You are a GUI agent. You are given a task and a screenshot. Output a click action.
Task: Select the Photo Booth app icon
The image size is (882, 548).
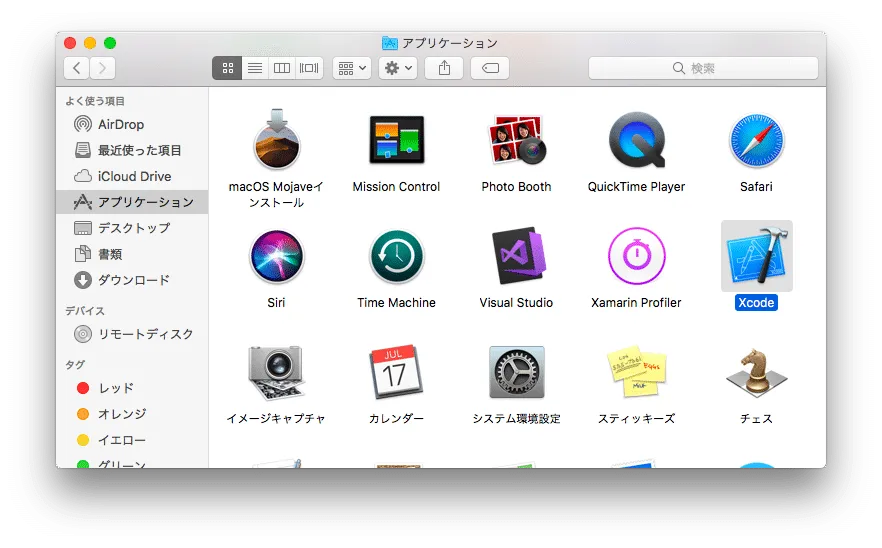516,140
